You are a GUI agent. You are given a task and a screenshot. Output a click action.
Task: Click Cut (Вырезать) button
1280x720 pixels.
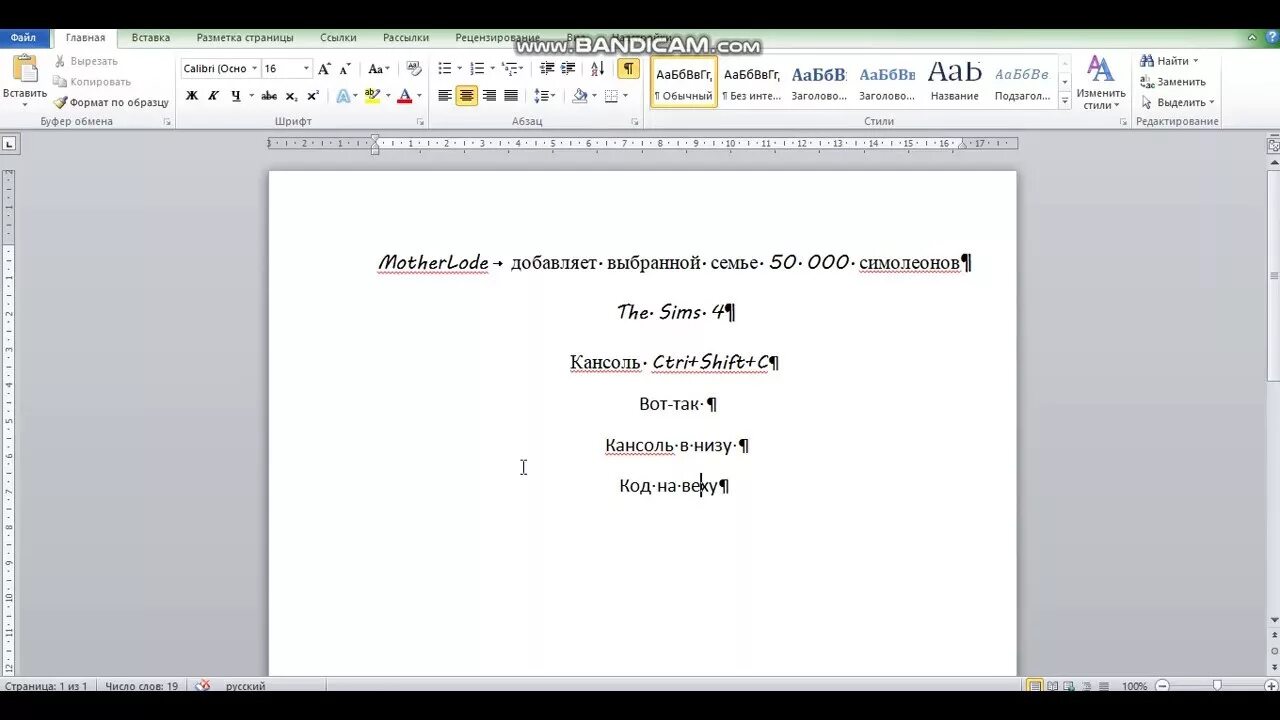(86, 61)
